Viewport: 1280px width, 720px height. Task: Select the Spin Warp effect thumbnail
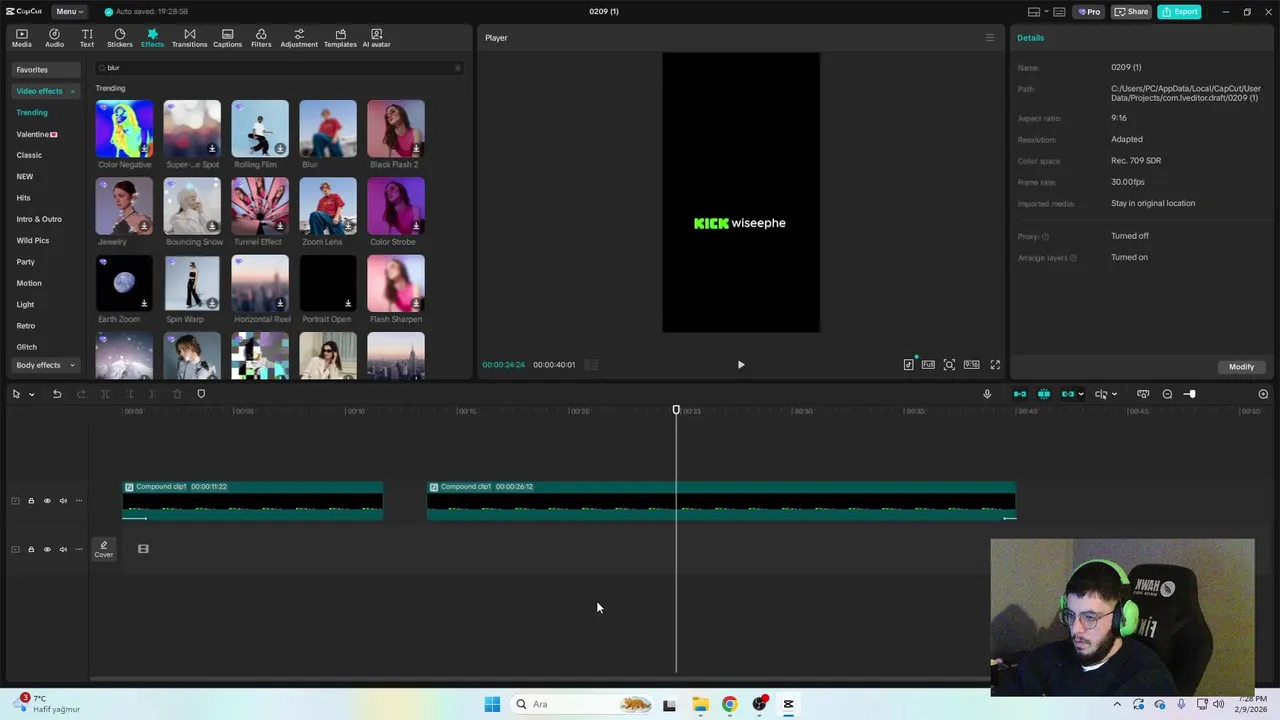pos(192,283)
